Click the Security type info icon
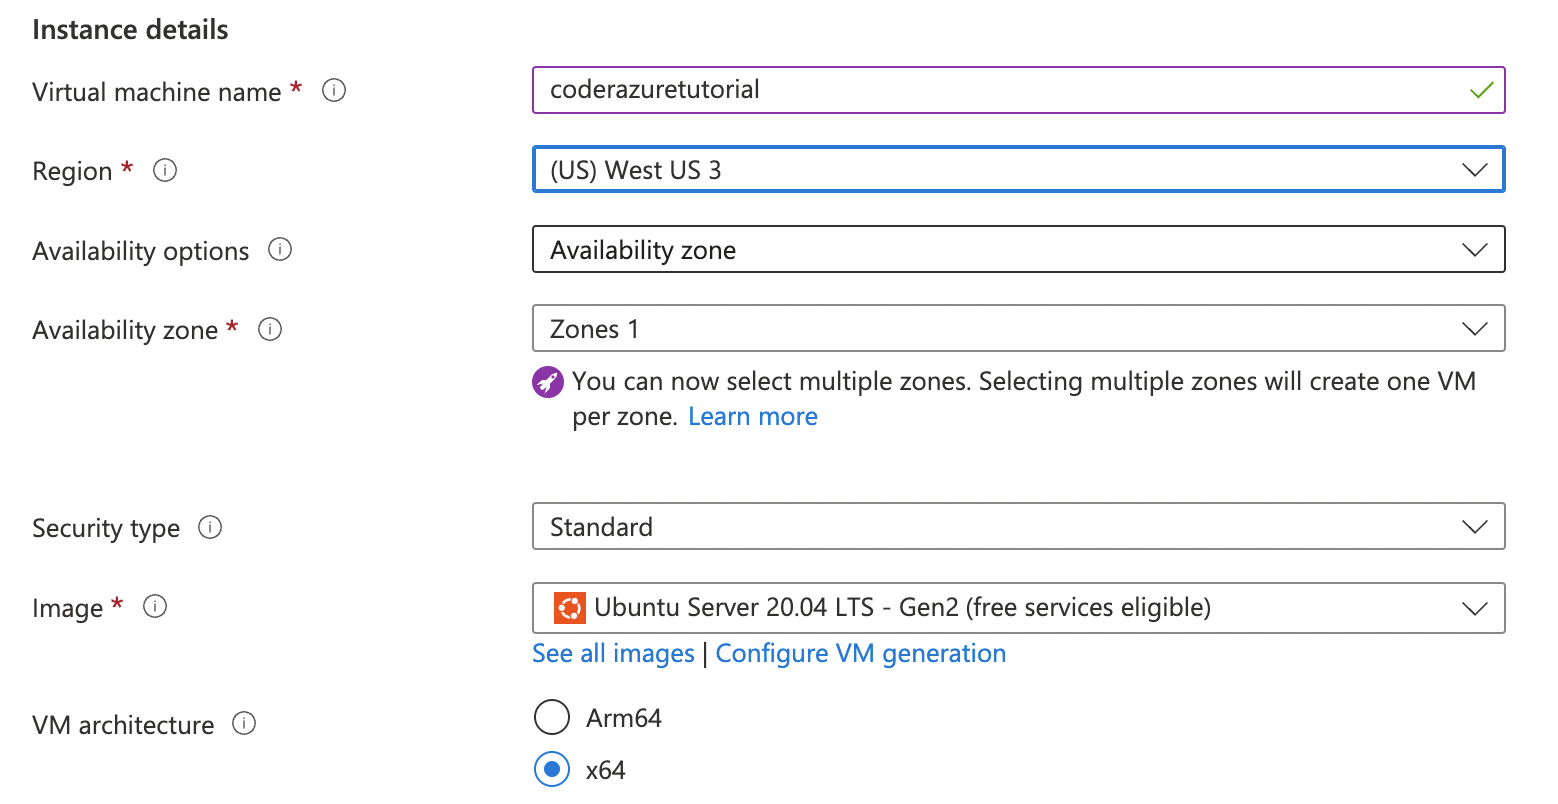 coord(210,527)
